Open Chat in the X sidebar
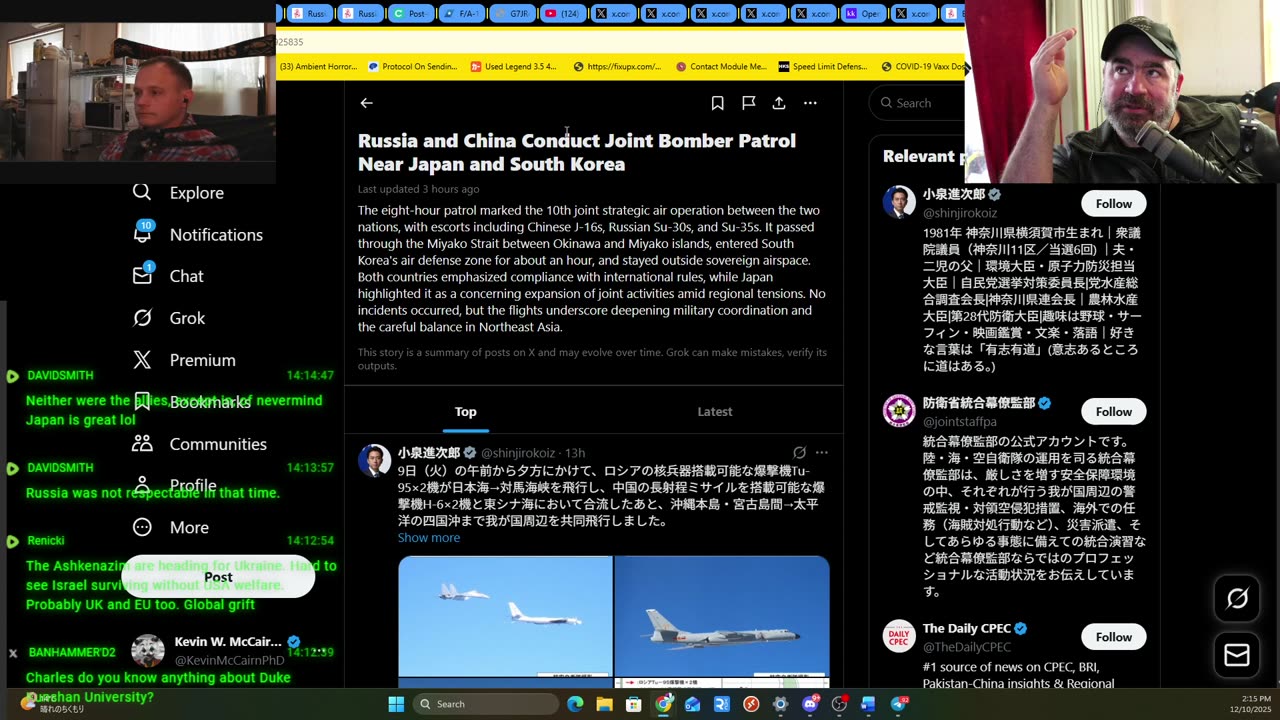 (x=169, y=276)
